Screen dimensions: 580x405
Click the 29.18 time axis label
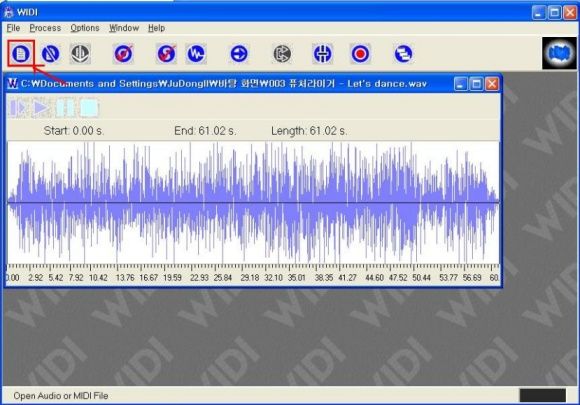tap(250, 277)
